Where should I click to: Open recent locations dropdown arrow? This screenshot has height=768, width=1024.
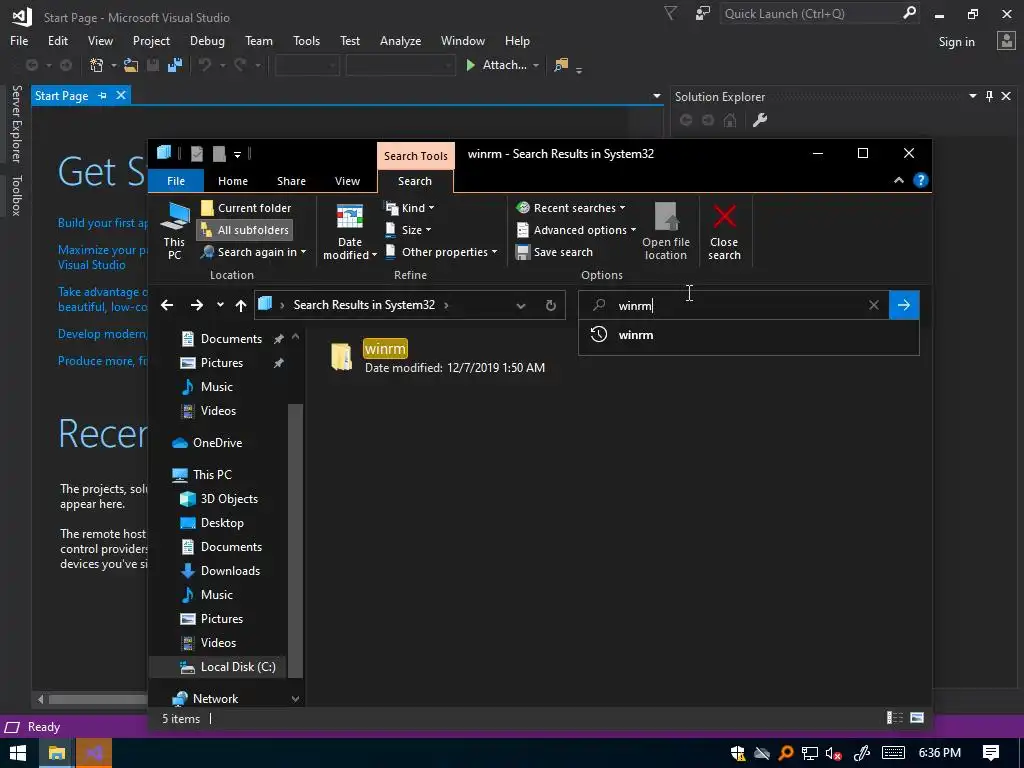pos(220,305)
